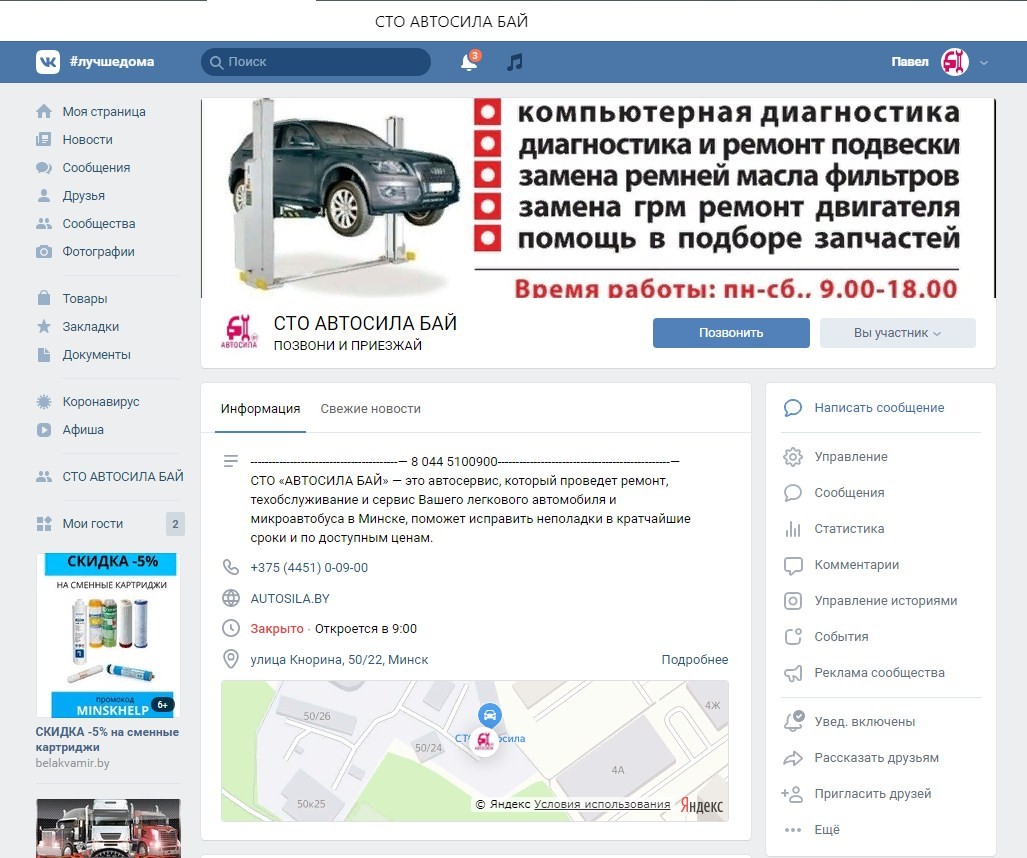This screenshot has height=858, width=1027.
Task: Click the Написать сообщение speech bubble icon
Action: [793, 408]
